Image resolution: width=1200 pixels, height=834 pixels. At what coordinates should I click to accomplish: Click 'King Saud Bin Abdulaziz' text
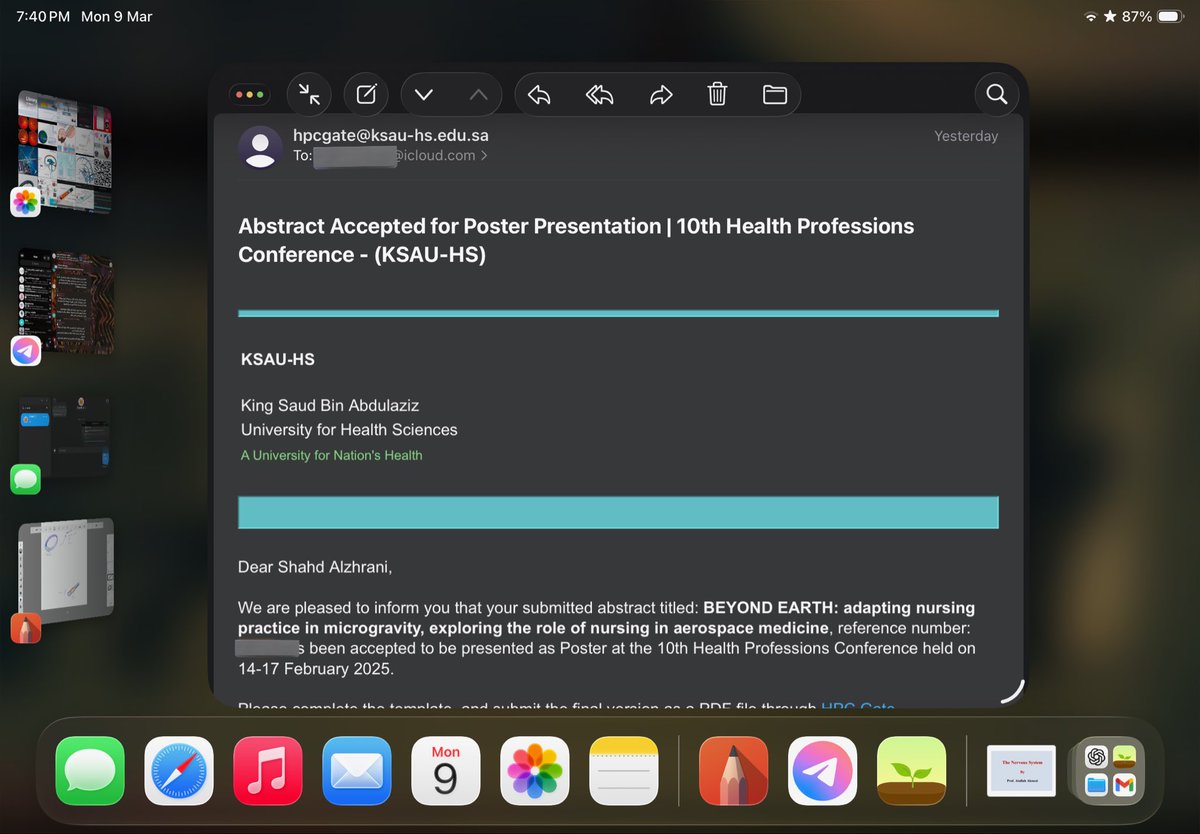pos(330,405)
